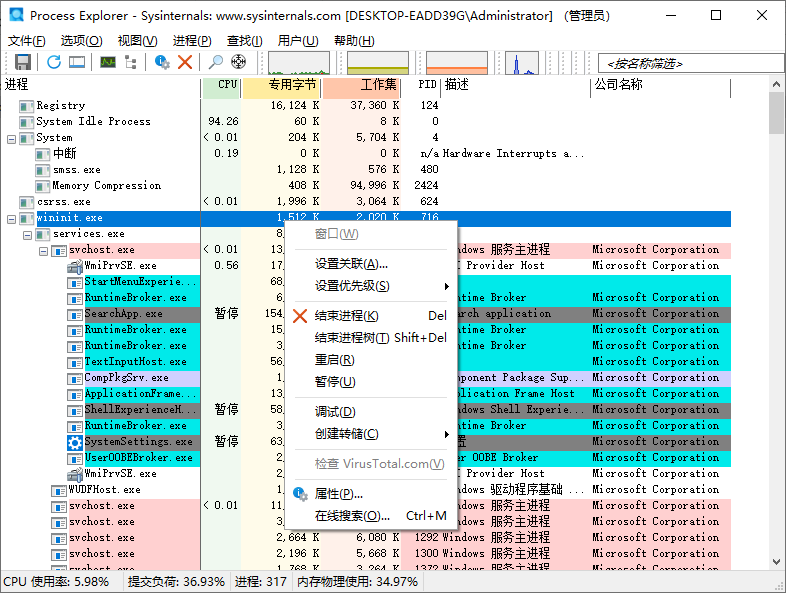Click the SystemSettings.exe gear icon
Image resolution: width=786 pixels, height=593 pixels.
75,442
